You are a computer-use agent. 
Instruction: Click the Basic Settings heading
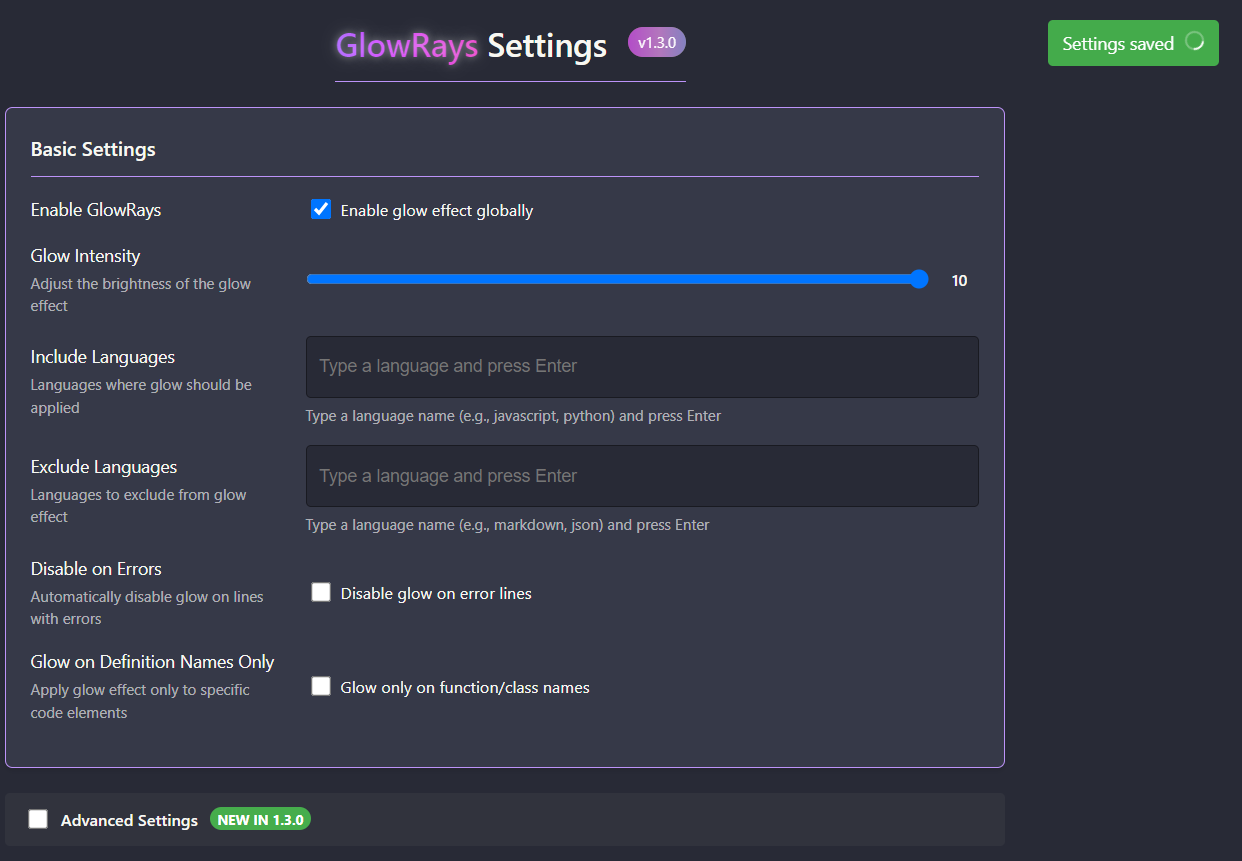point(93,150)
